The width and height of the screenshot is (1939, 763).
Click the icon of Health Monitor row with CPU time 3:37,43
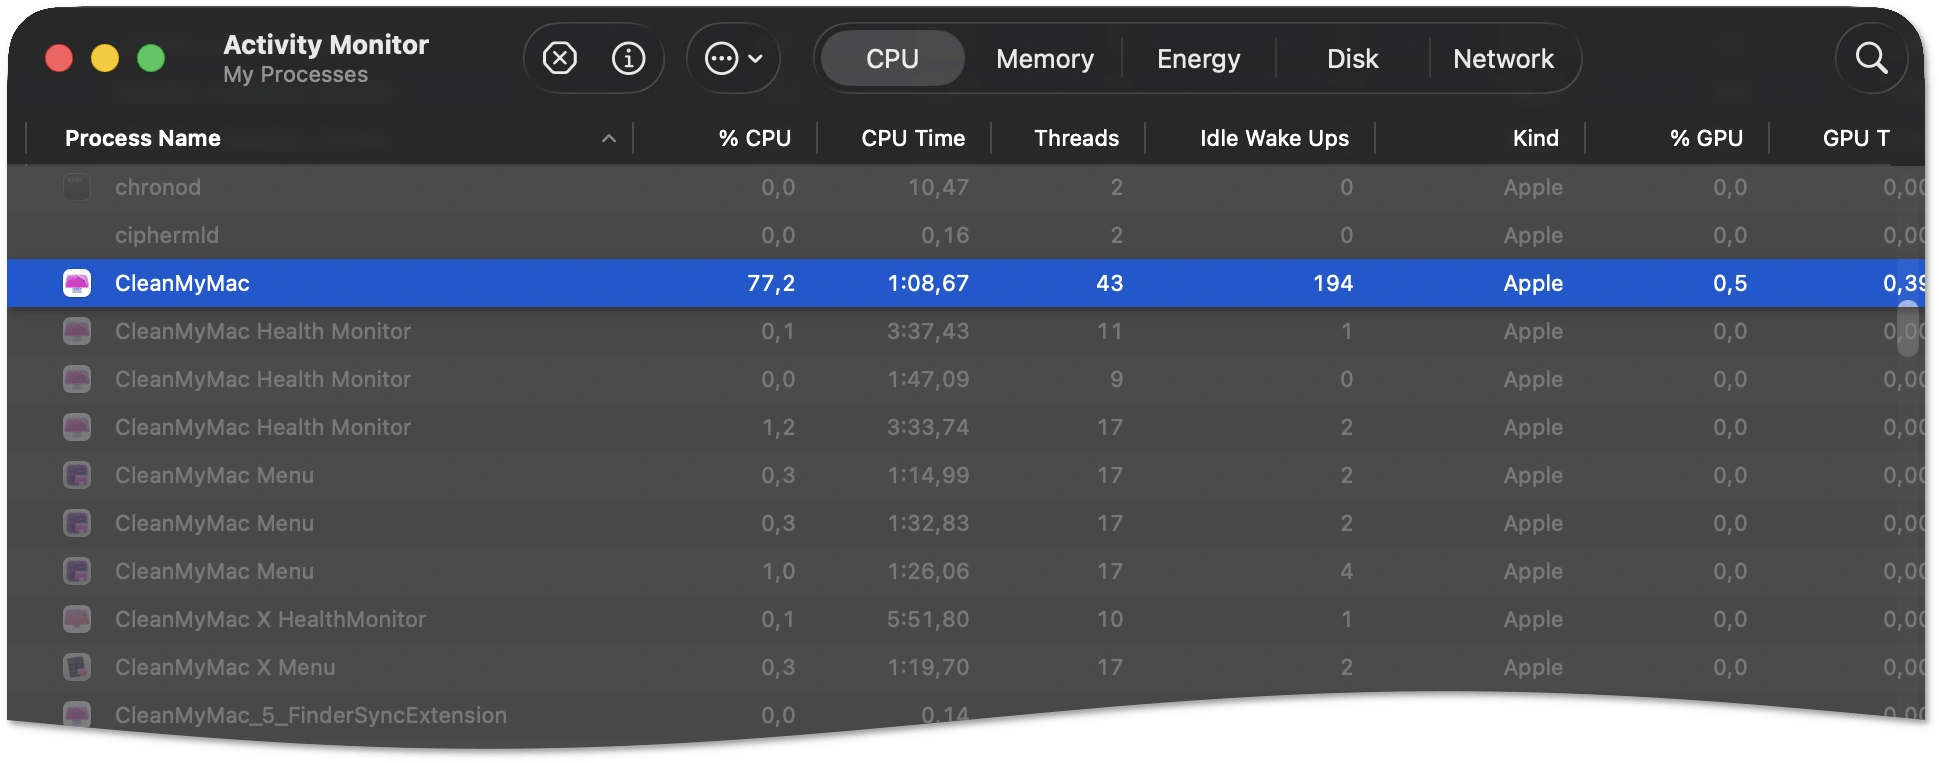click(77, 331)
